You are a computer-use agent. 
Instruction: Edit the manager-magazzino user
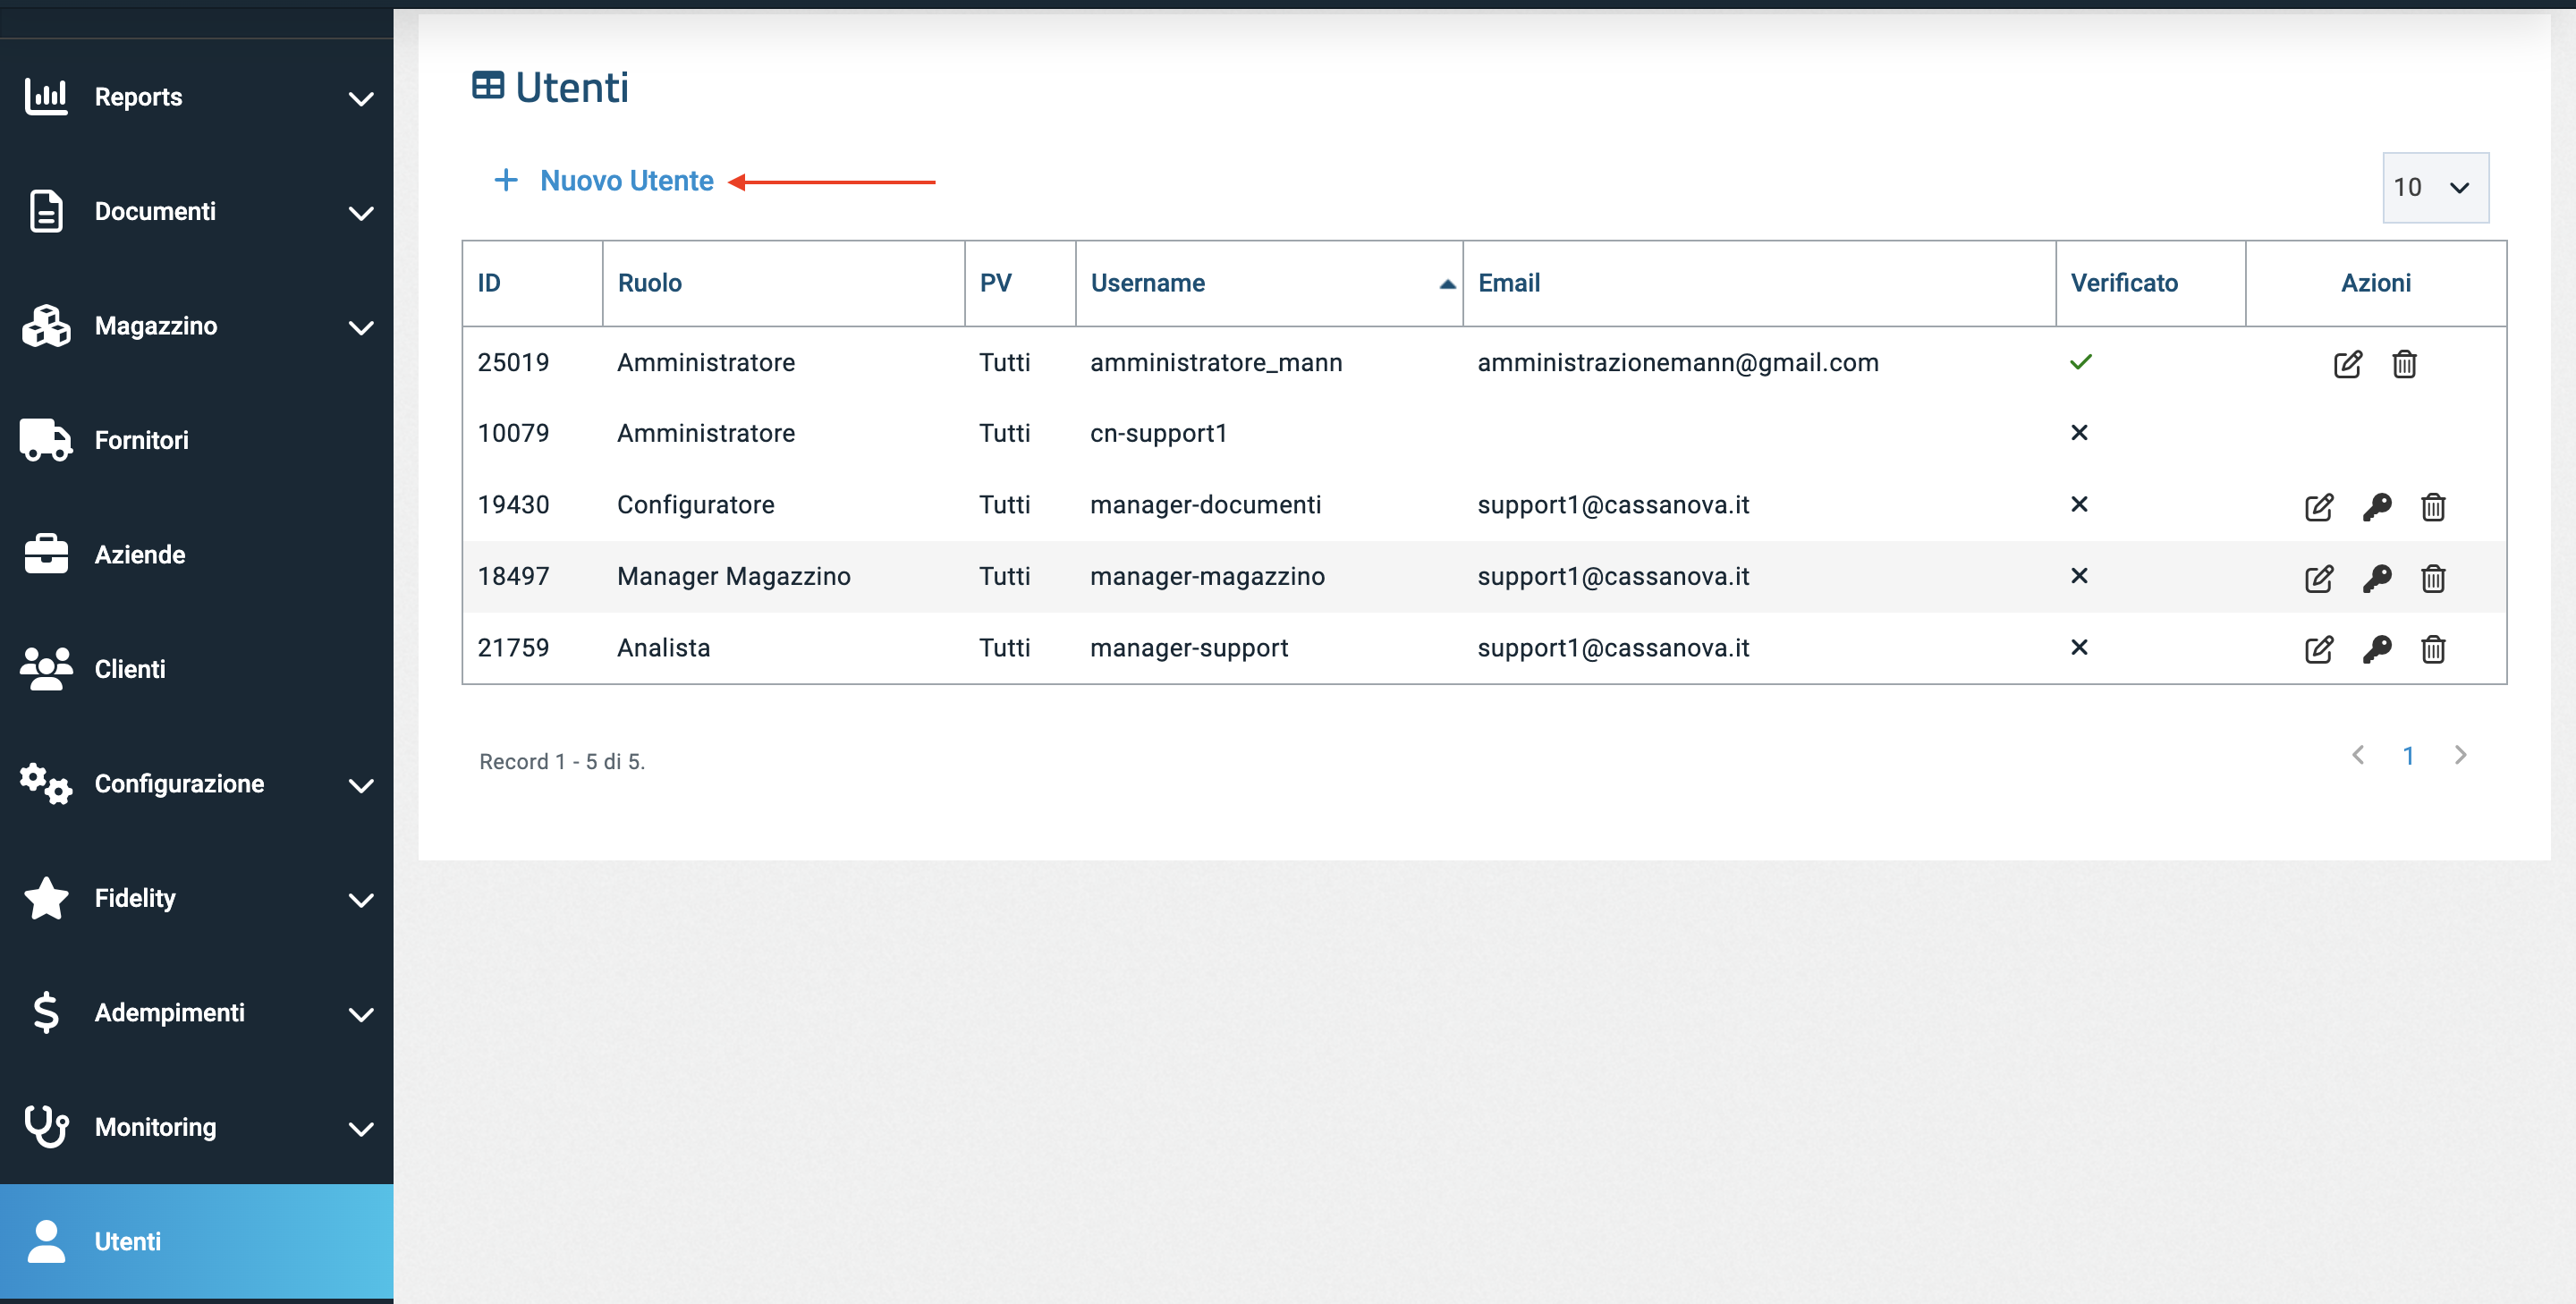tap(2318, 578)
